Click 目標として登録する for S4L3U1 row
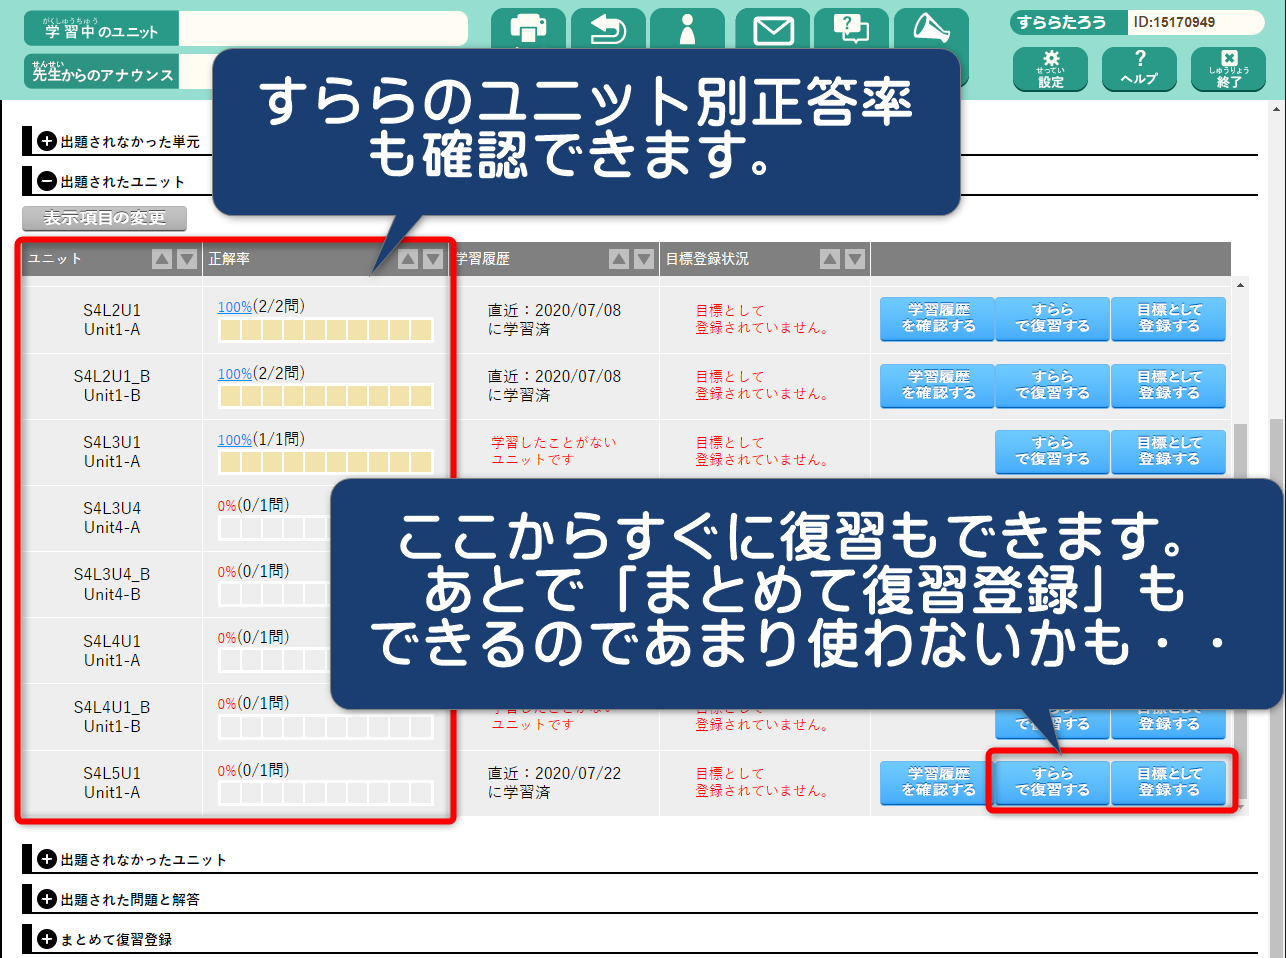Image resolution: width=1286 pixels, height=958 pixels. (1169, 452)
